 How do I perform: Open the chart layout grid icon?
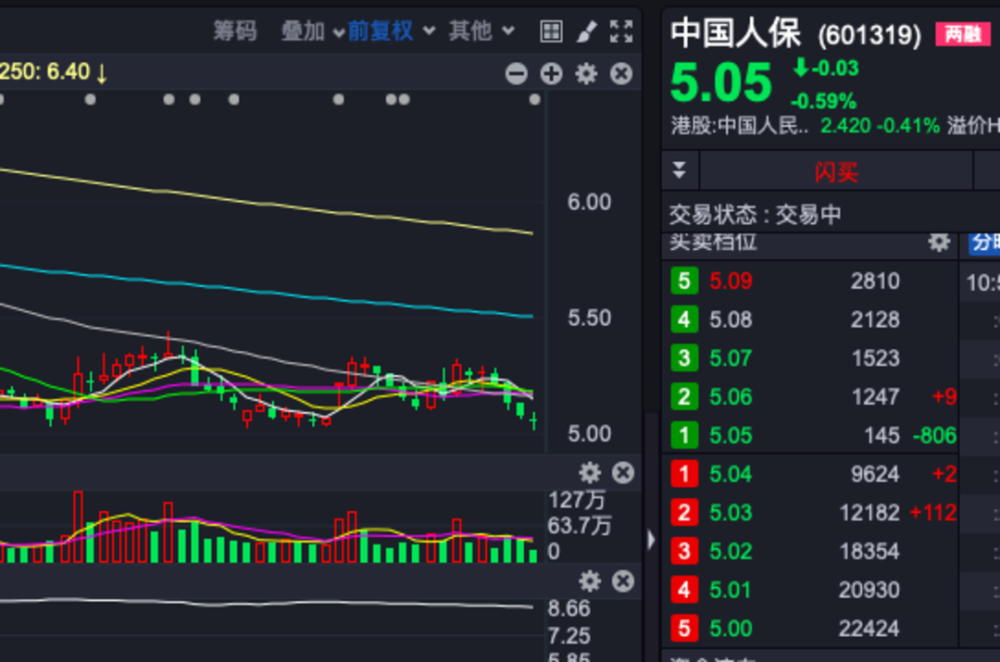pyautogui.click(x=551, y=31)
